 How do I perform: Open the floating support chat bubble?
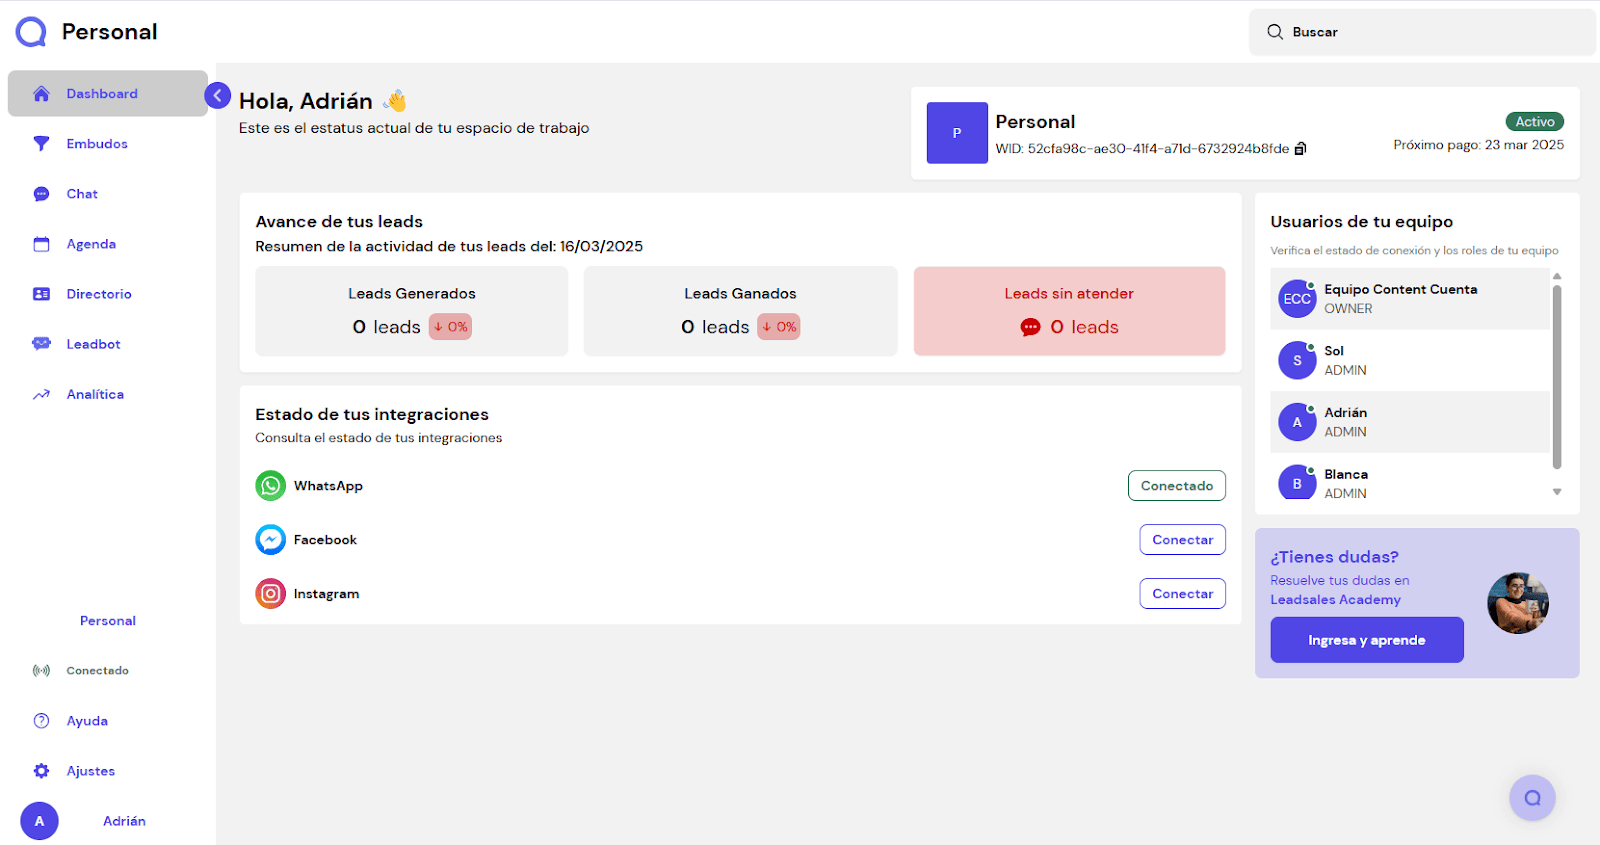tap(1532, 798)
